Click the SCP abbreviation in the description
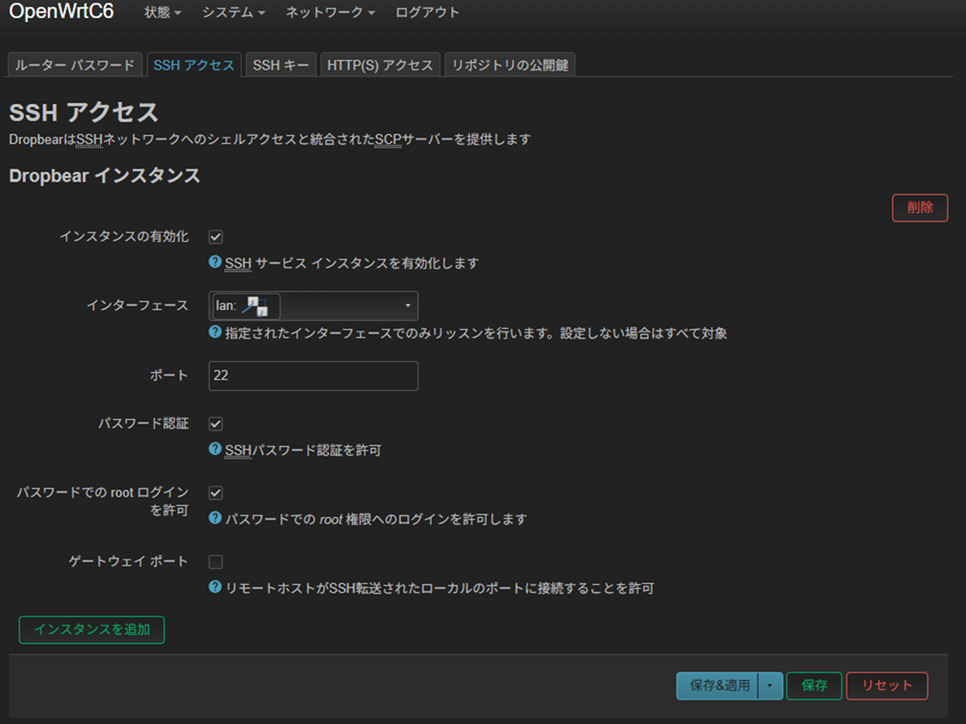 (388, 140)
